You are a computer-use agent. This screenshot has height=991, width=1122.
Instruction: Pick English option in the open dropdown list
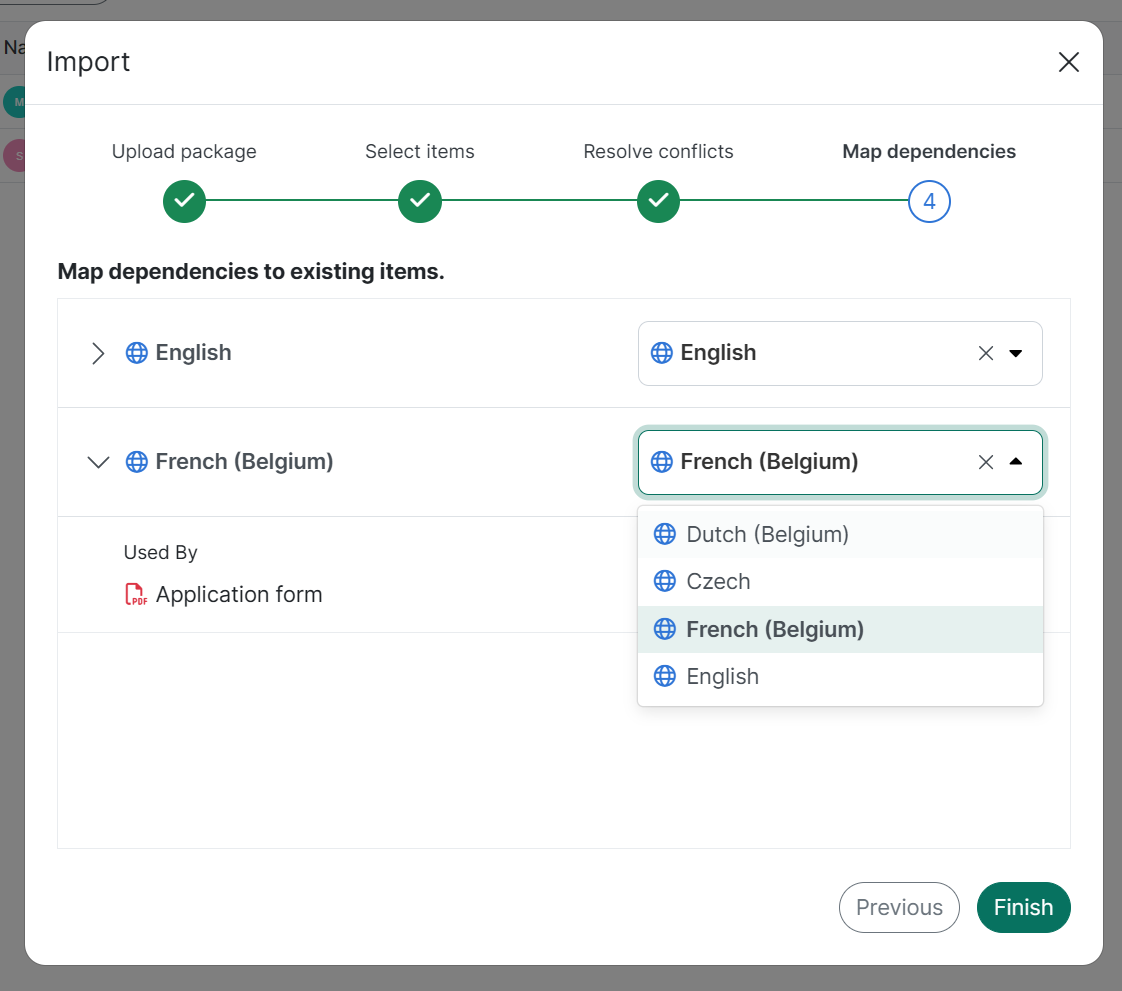coord(722,676)
